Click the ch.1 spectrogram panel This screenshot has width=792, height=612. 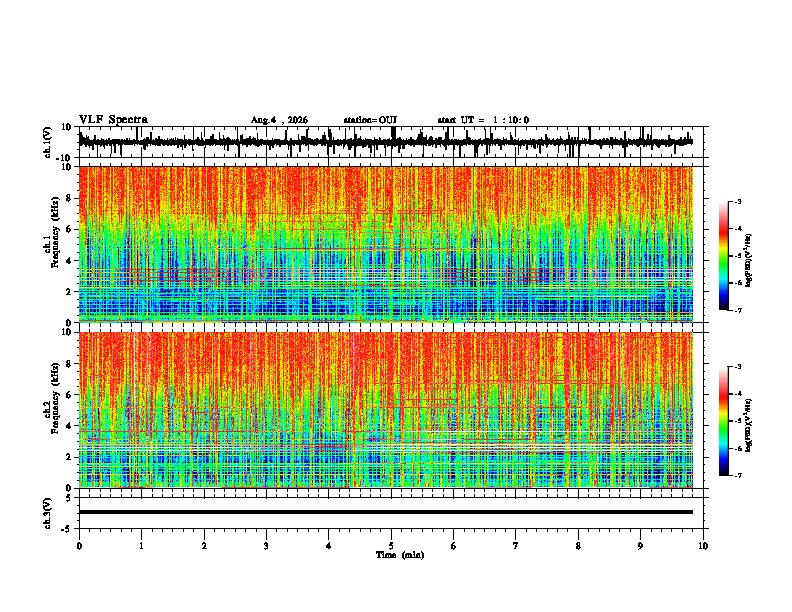coord(386,244)
